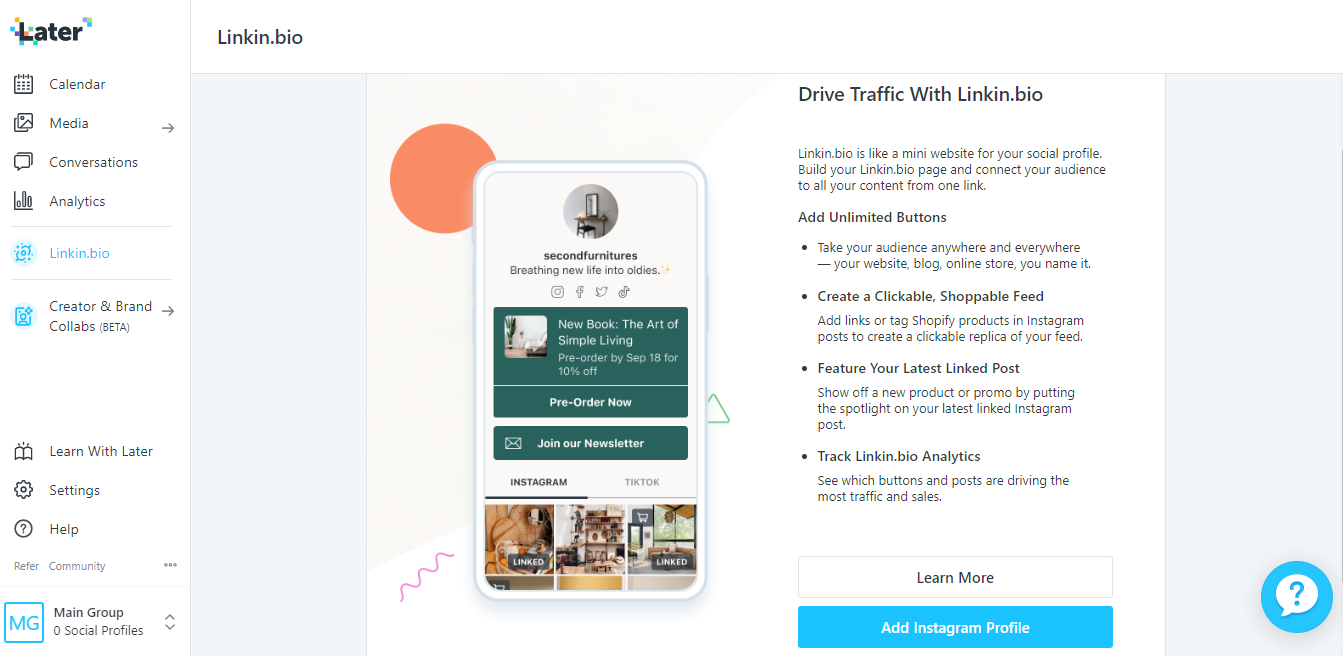Open the Main Group switcher chevrons

[x=170, y=622]
